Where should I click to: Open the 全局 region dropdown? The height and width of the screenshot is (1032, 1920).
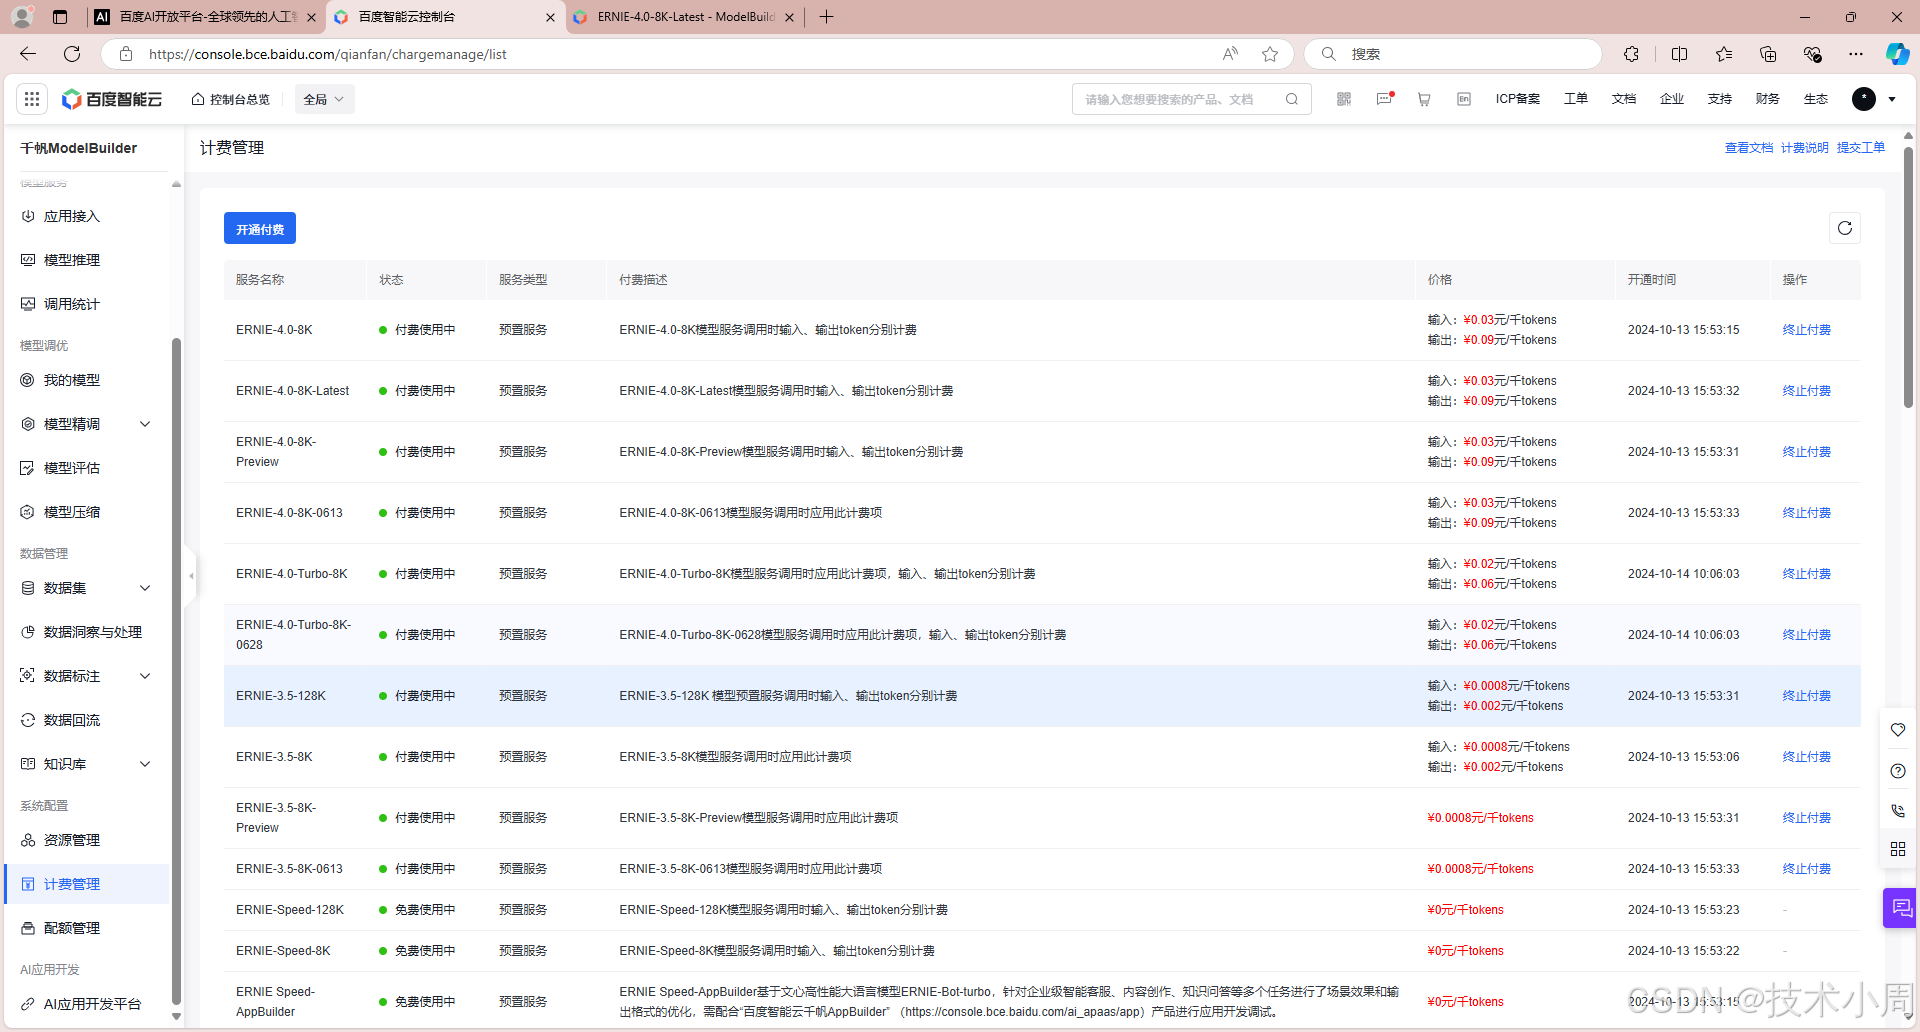click(324, 99)
